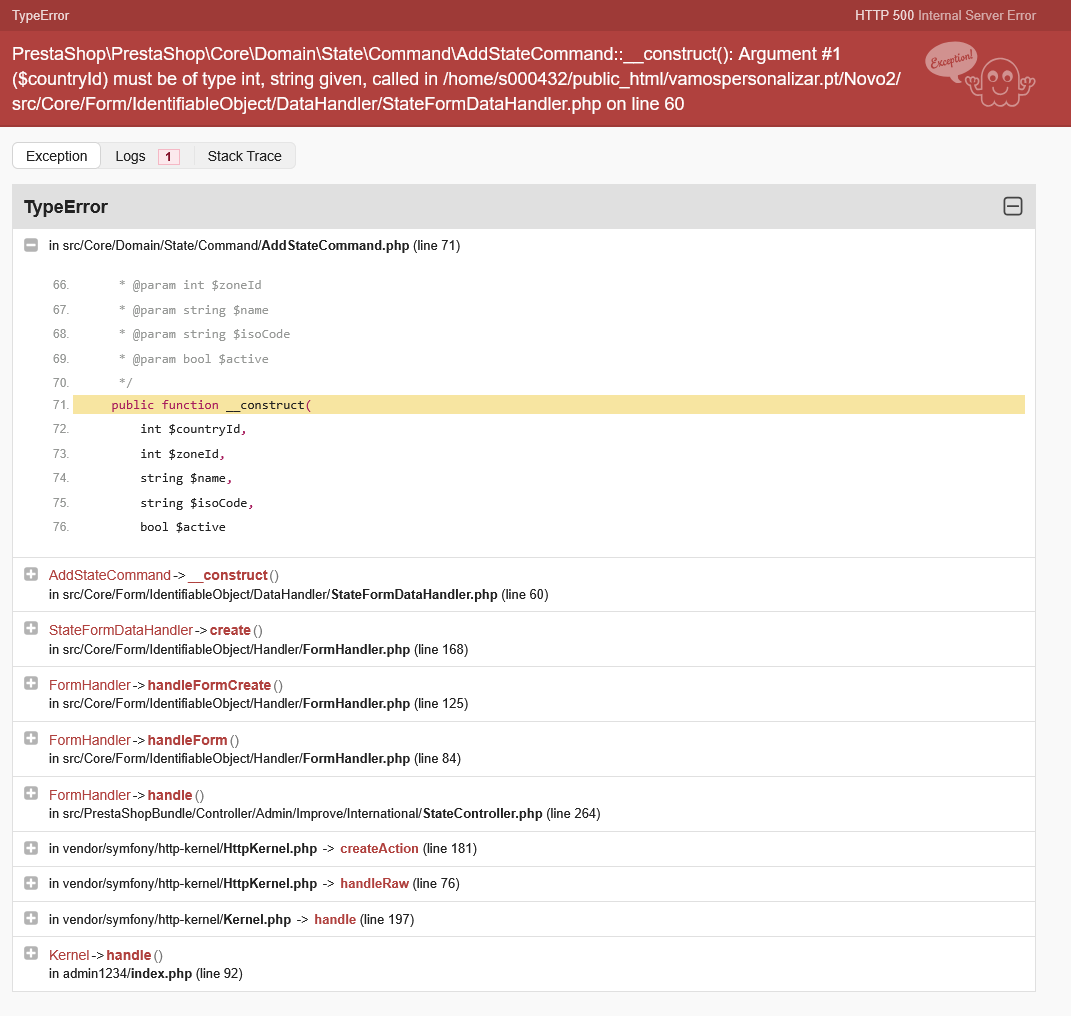Click code line 75 string $isoCode
Viewport: 1071px width, 1016px height.
pos(197,503)
